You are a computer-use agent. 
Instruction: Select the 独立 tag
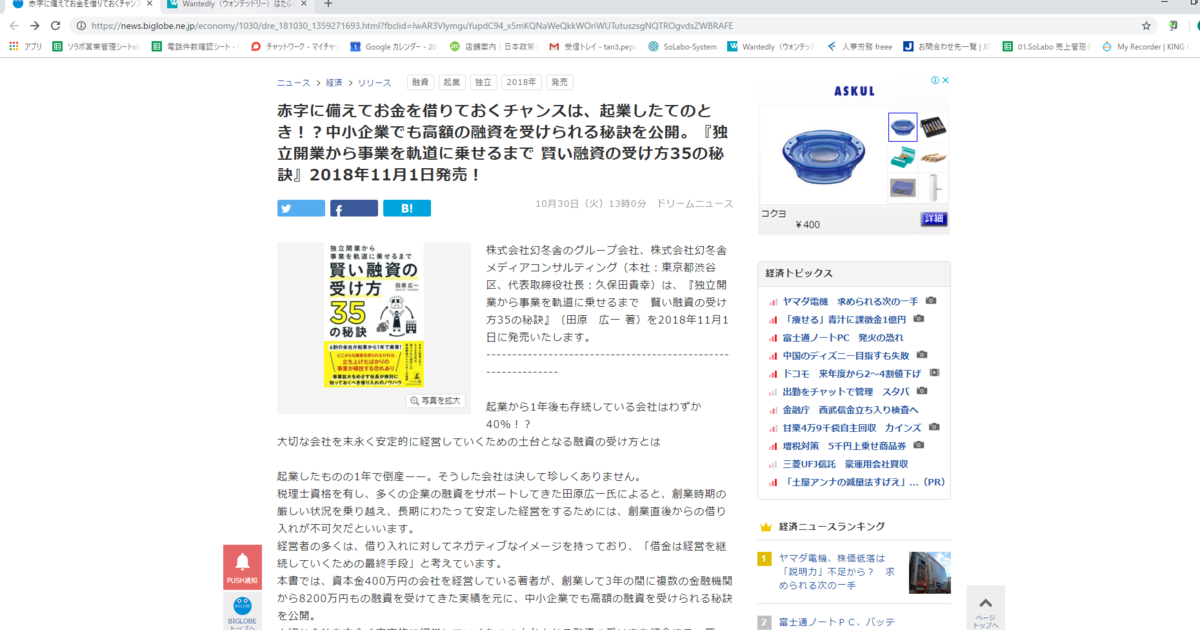tap(484, 83)
